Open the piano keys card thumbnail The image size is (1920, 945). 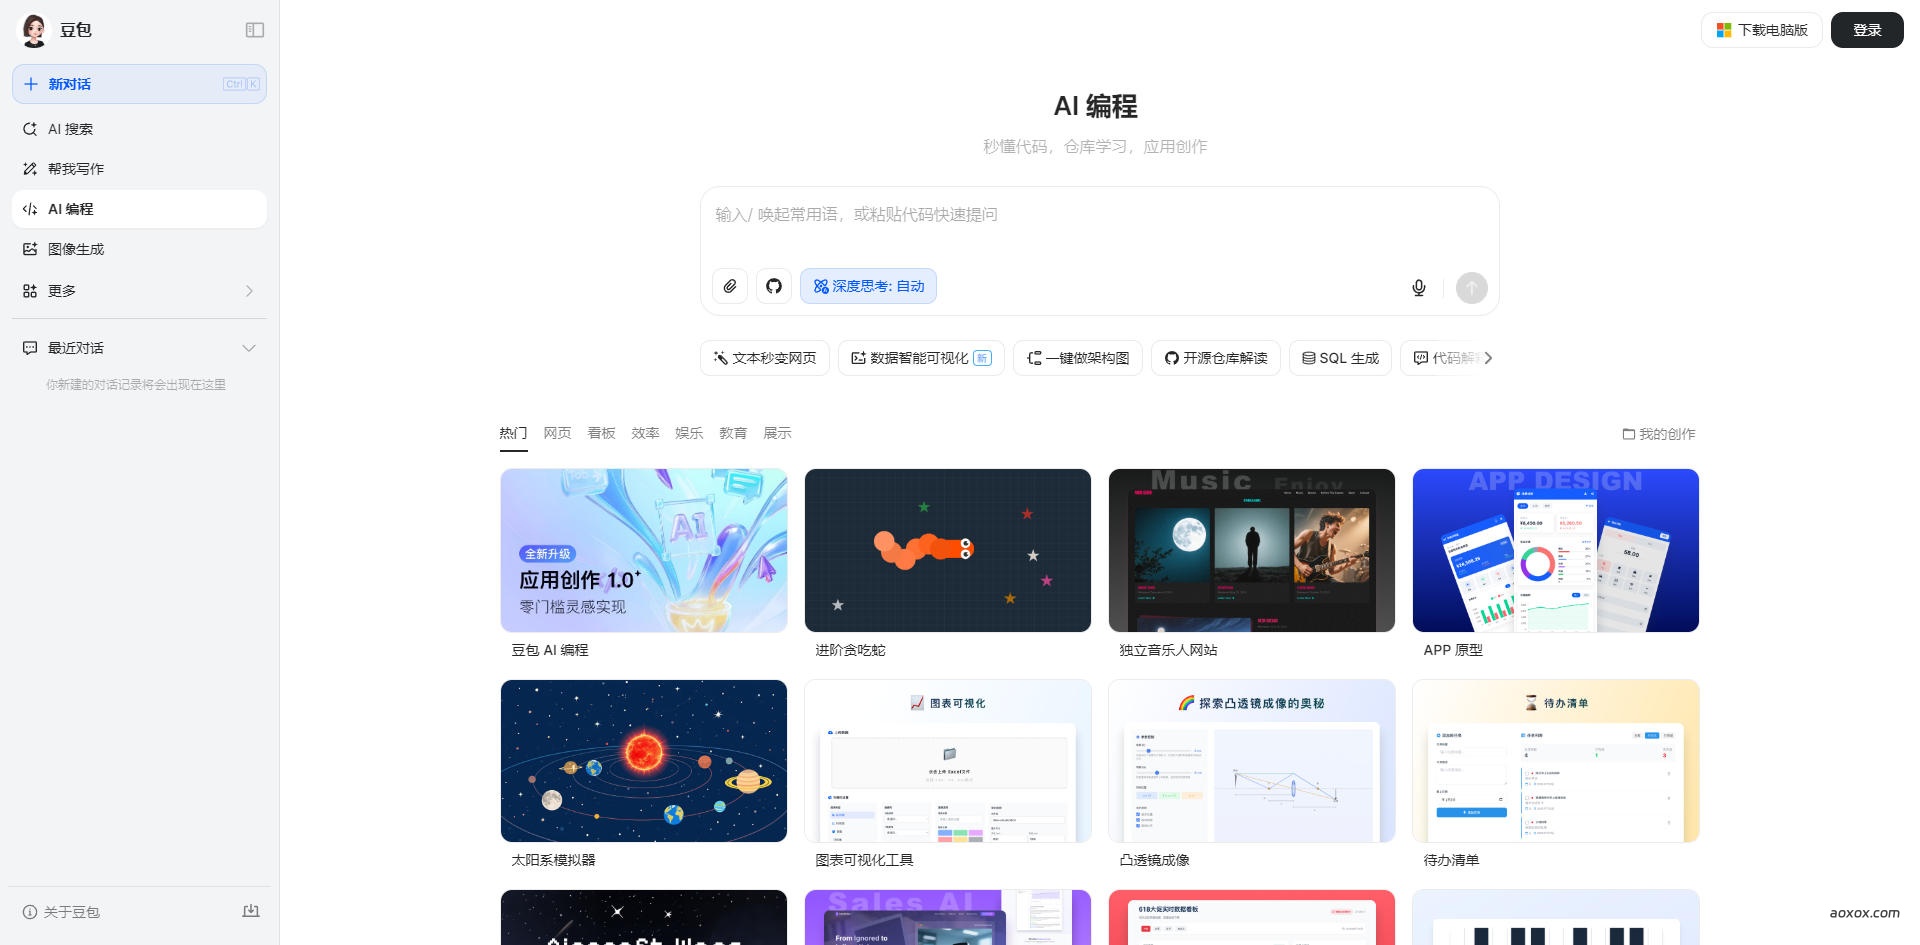[1556, 917]
